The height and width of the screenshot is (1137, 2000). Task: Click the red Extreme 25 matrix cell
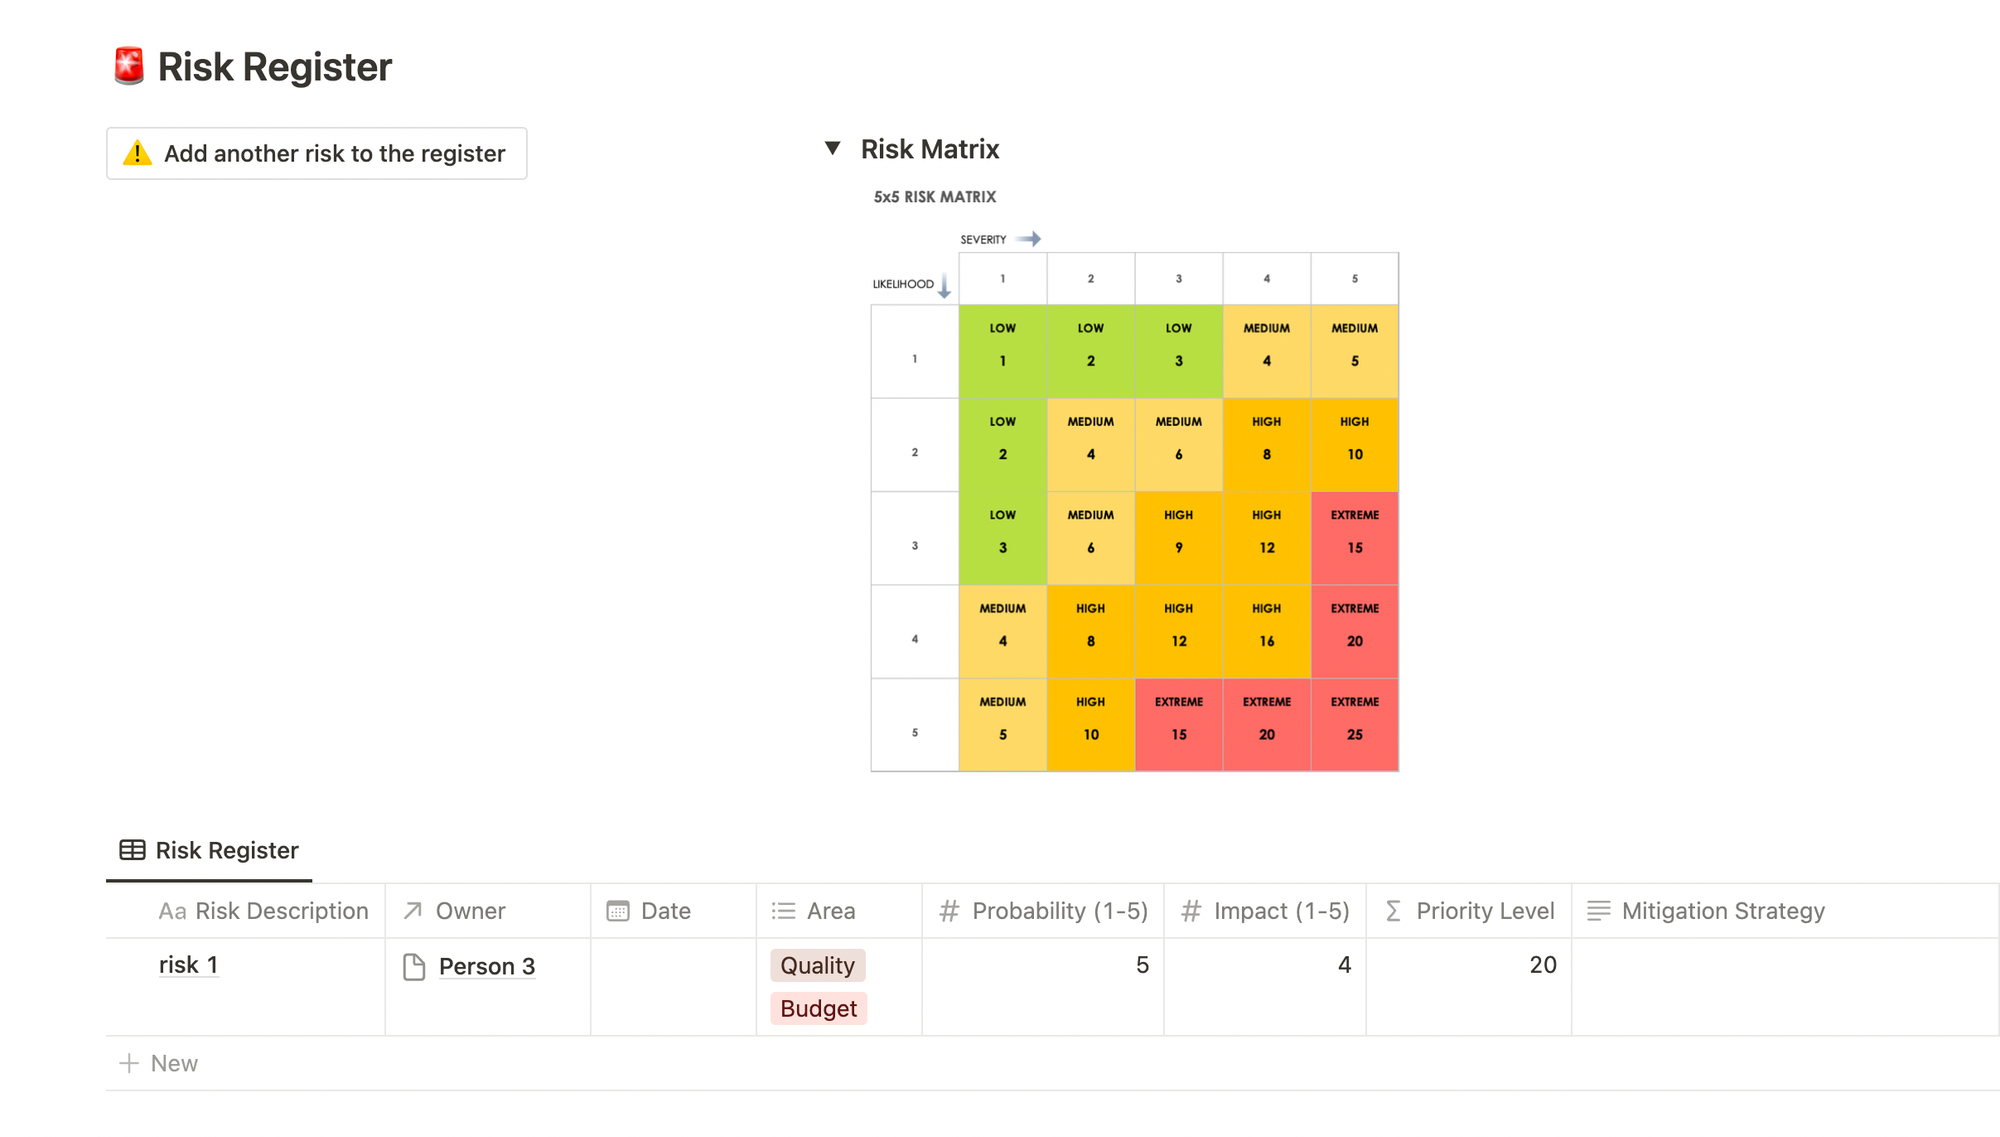tap(1354, 725)
